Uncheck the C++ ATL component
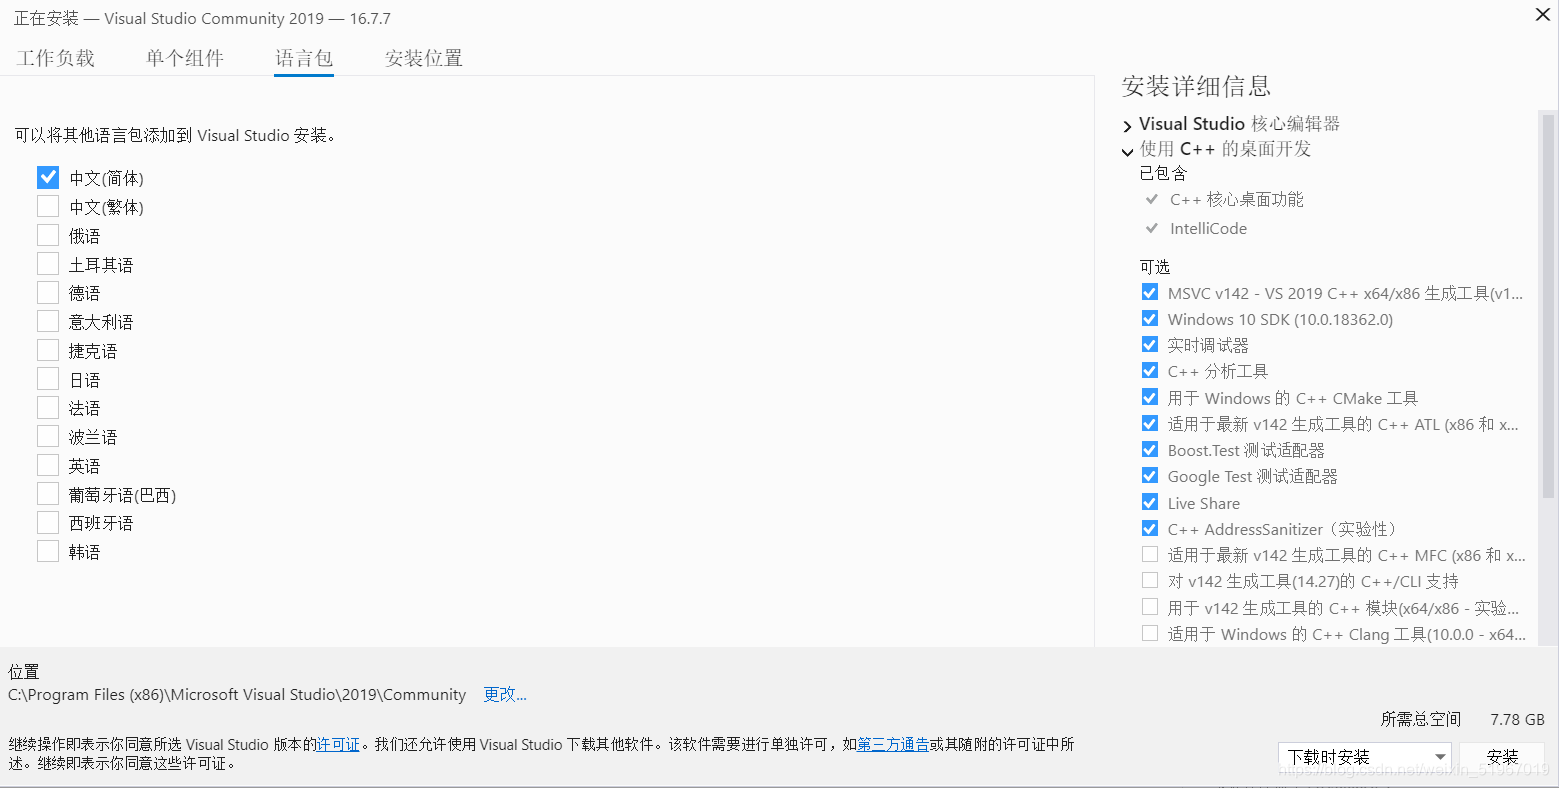The width and height of the screenshot is (1559, 788). click(1150, 423)
